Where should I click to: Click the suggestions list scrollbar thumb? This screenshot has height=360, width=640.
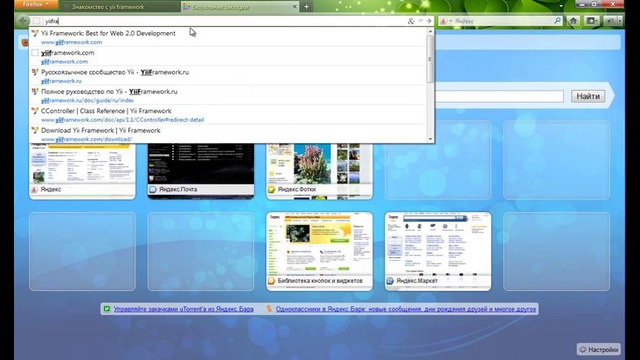pyautogui.click(x=430, y=59)
